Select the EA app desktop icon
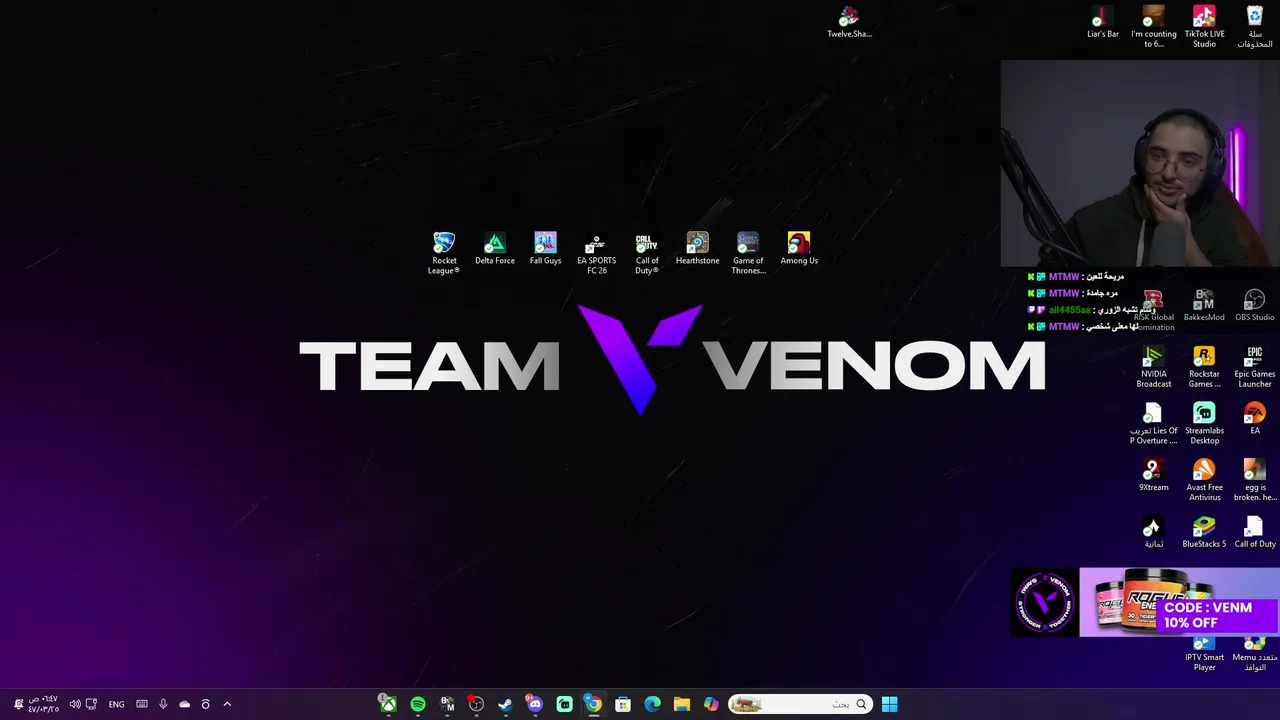 [1254, 419]
